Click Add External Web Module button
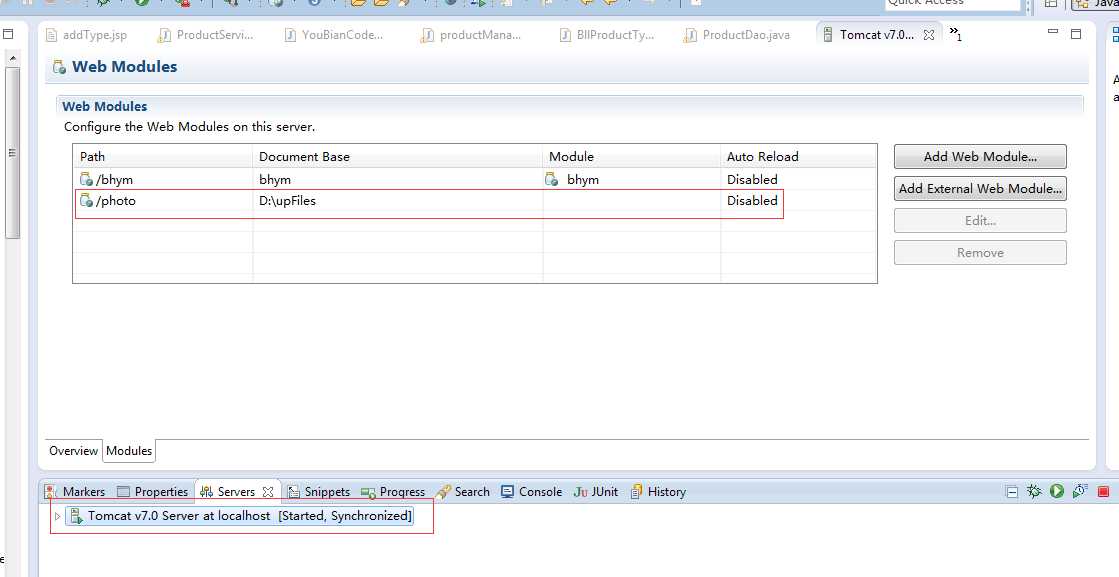The height and width of the screenshot is (577, 1119). (980, 188)
